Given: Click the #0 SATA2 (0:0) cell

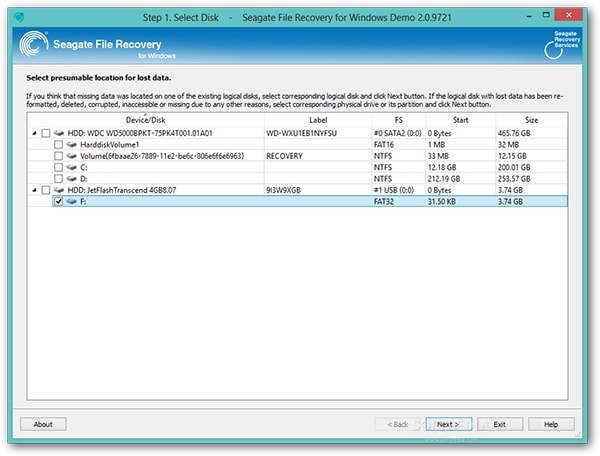Looking at the screenshot, I should [398, 133].
